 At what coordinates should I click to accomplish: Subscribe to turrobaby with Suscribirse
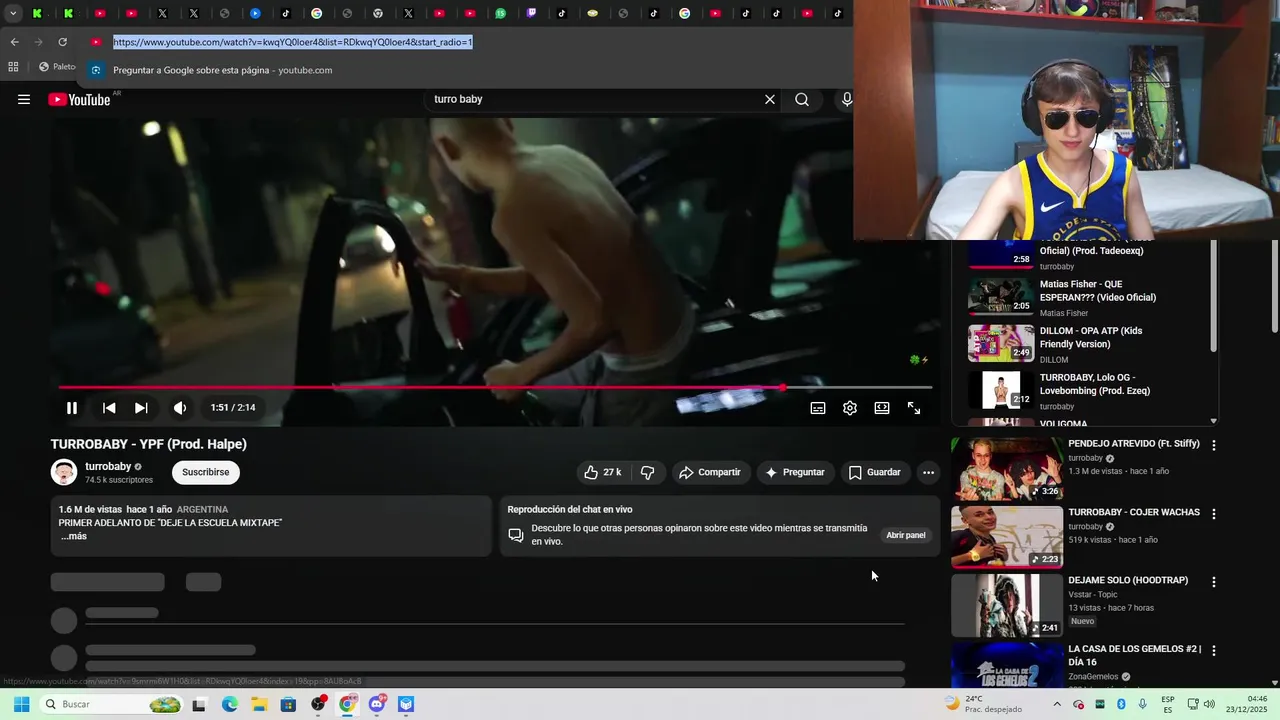pyautogui.click(x=206, y=472)
